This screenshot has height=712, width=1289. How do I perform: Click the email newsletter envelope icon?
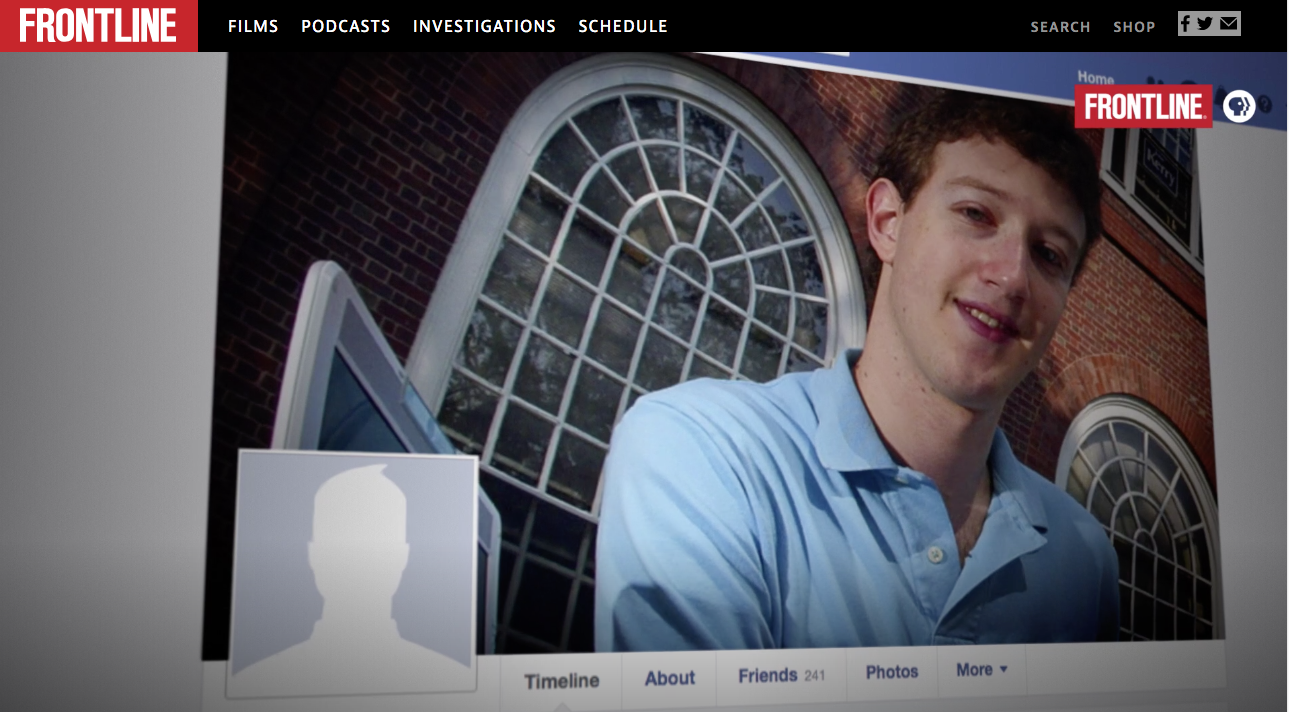pos(1229,24)
